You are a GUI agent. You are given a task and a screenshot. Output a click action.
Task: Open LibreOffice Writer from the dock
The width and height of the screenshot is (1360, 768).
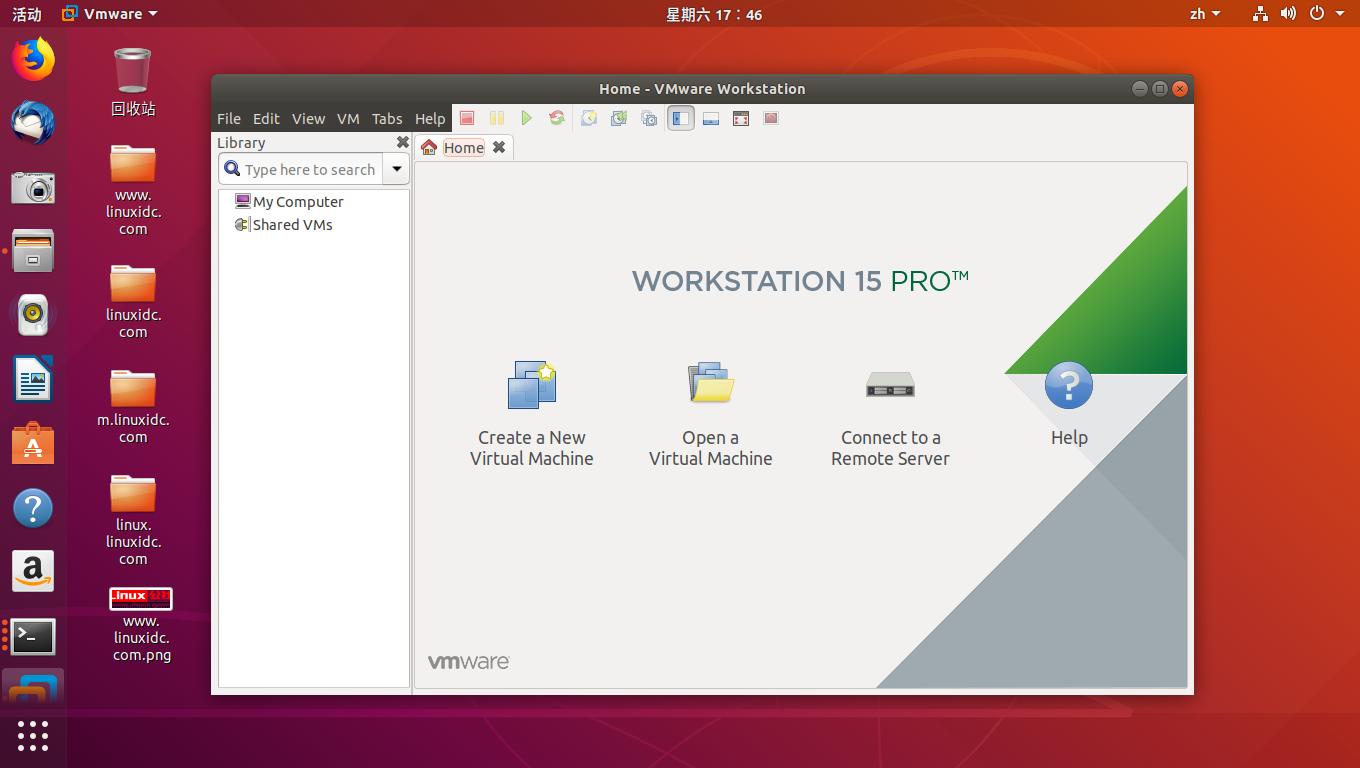click(x=33, y=379)
